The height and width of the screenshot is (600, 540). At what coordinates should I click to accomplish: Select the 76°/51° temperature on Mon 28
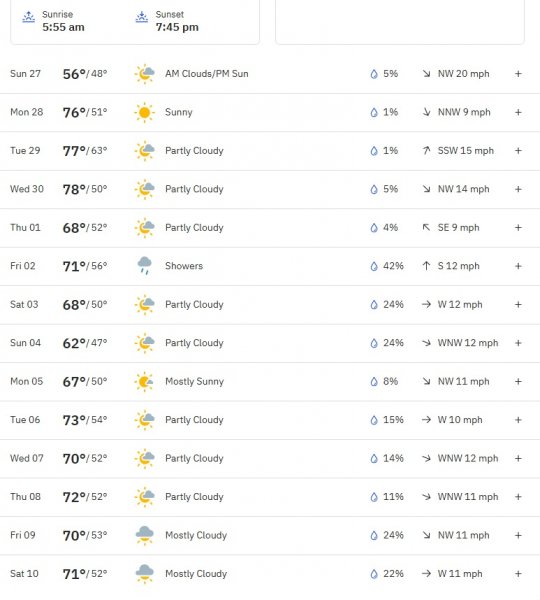click(85, 112)
